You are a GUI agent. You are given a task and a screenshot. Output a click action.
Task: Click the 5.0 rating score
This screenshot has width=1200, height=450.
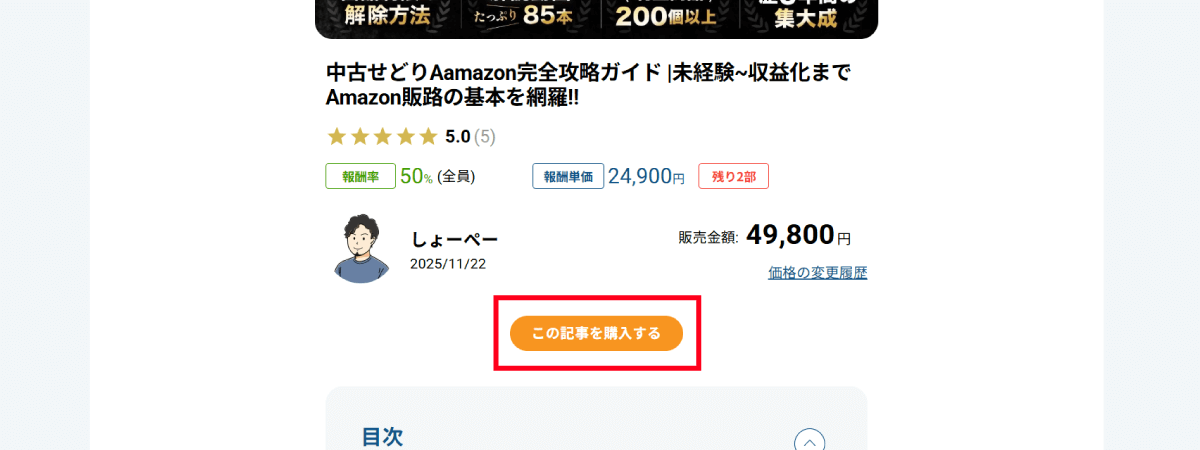tap(458, 136)
